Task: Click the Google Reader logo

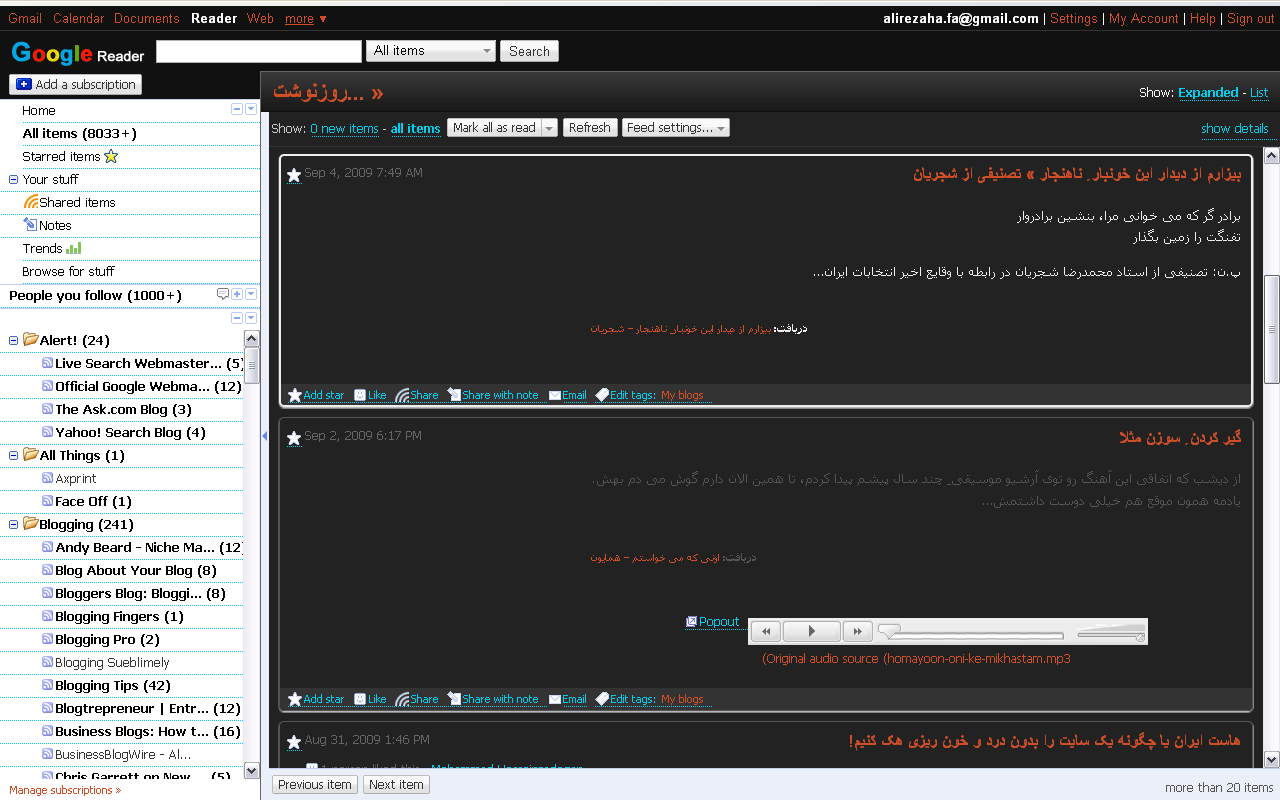Action: pyautogui.click(x=78, y=53)
